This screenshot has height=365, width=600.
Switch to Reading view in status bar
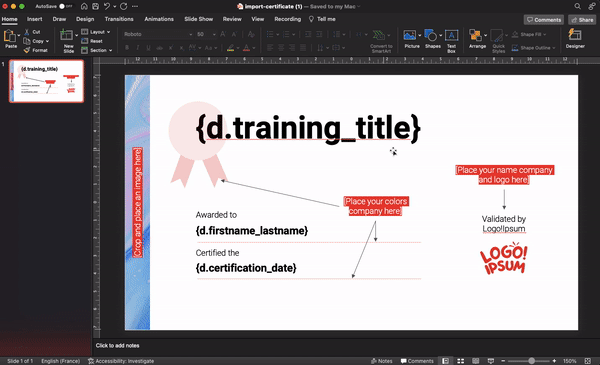click(476, 361)
